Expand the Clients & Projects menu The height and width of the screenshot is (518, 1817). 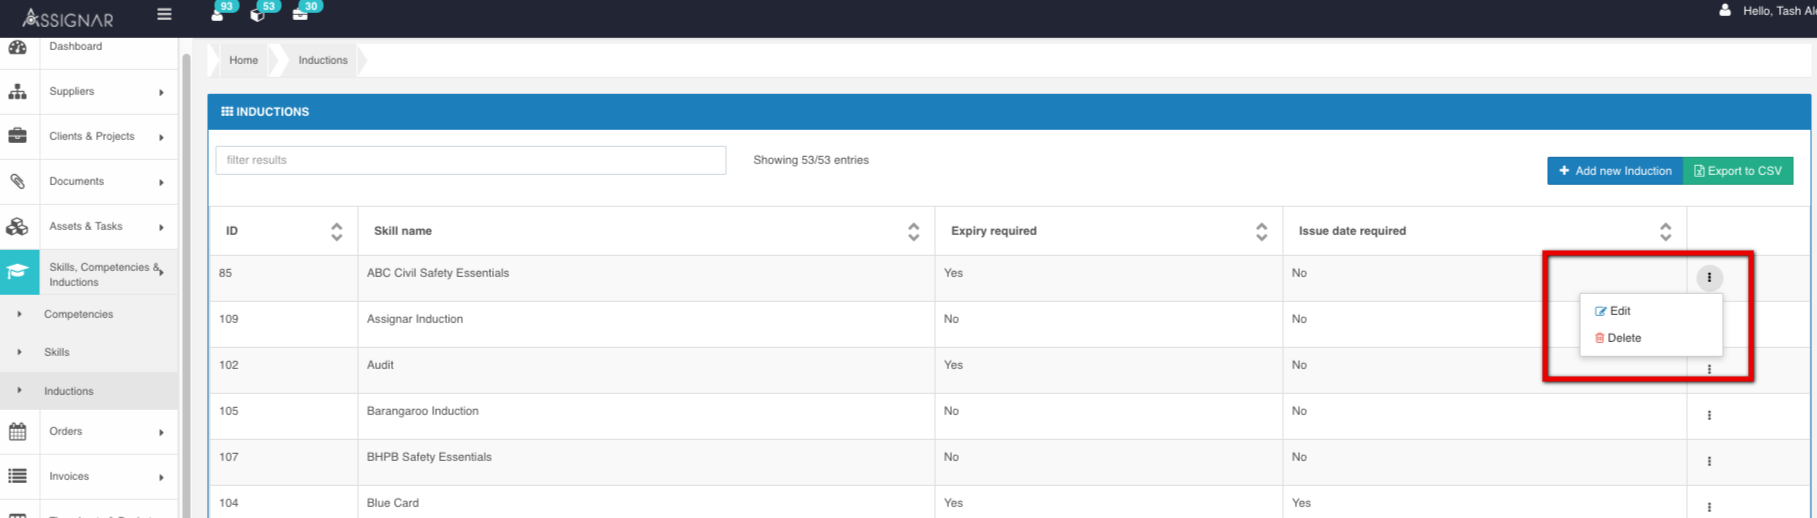[x=89, y=137]
